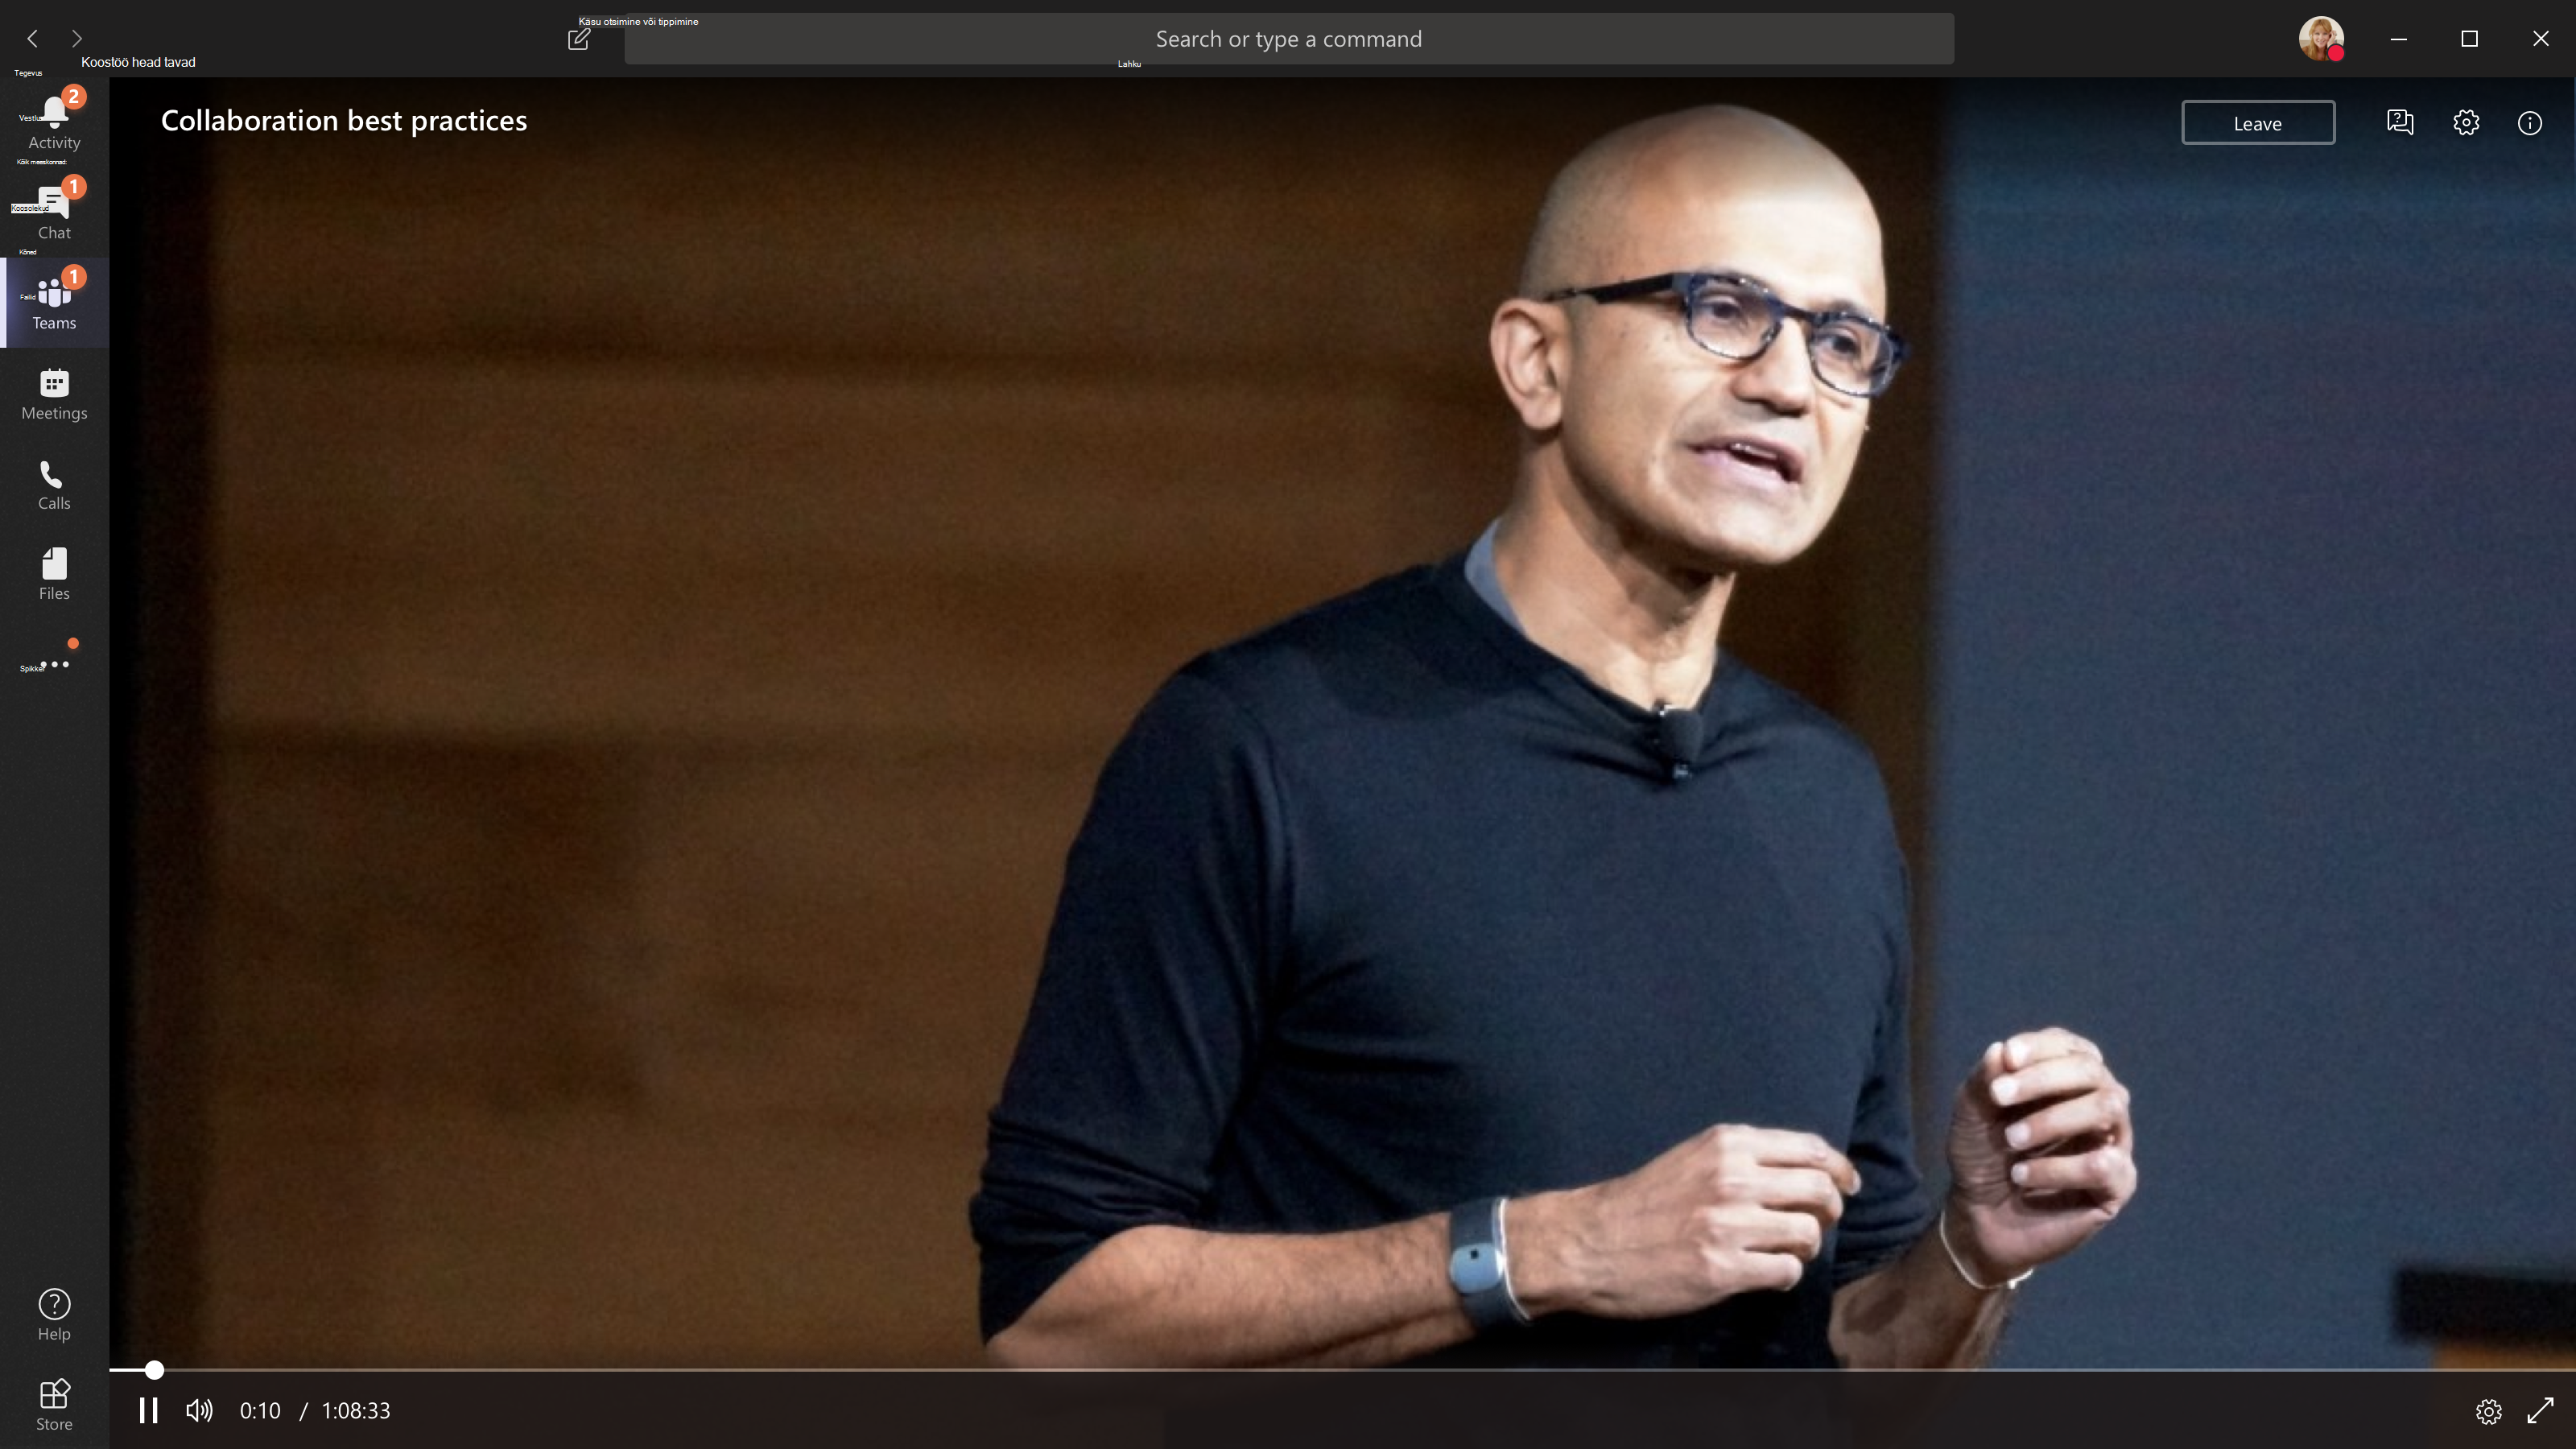Click Search or type a command
Image resolution: width=2576 pixels, height=1449 pixels.
(1288, 39)
